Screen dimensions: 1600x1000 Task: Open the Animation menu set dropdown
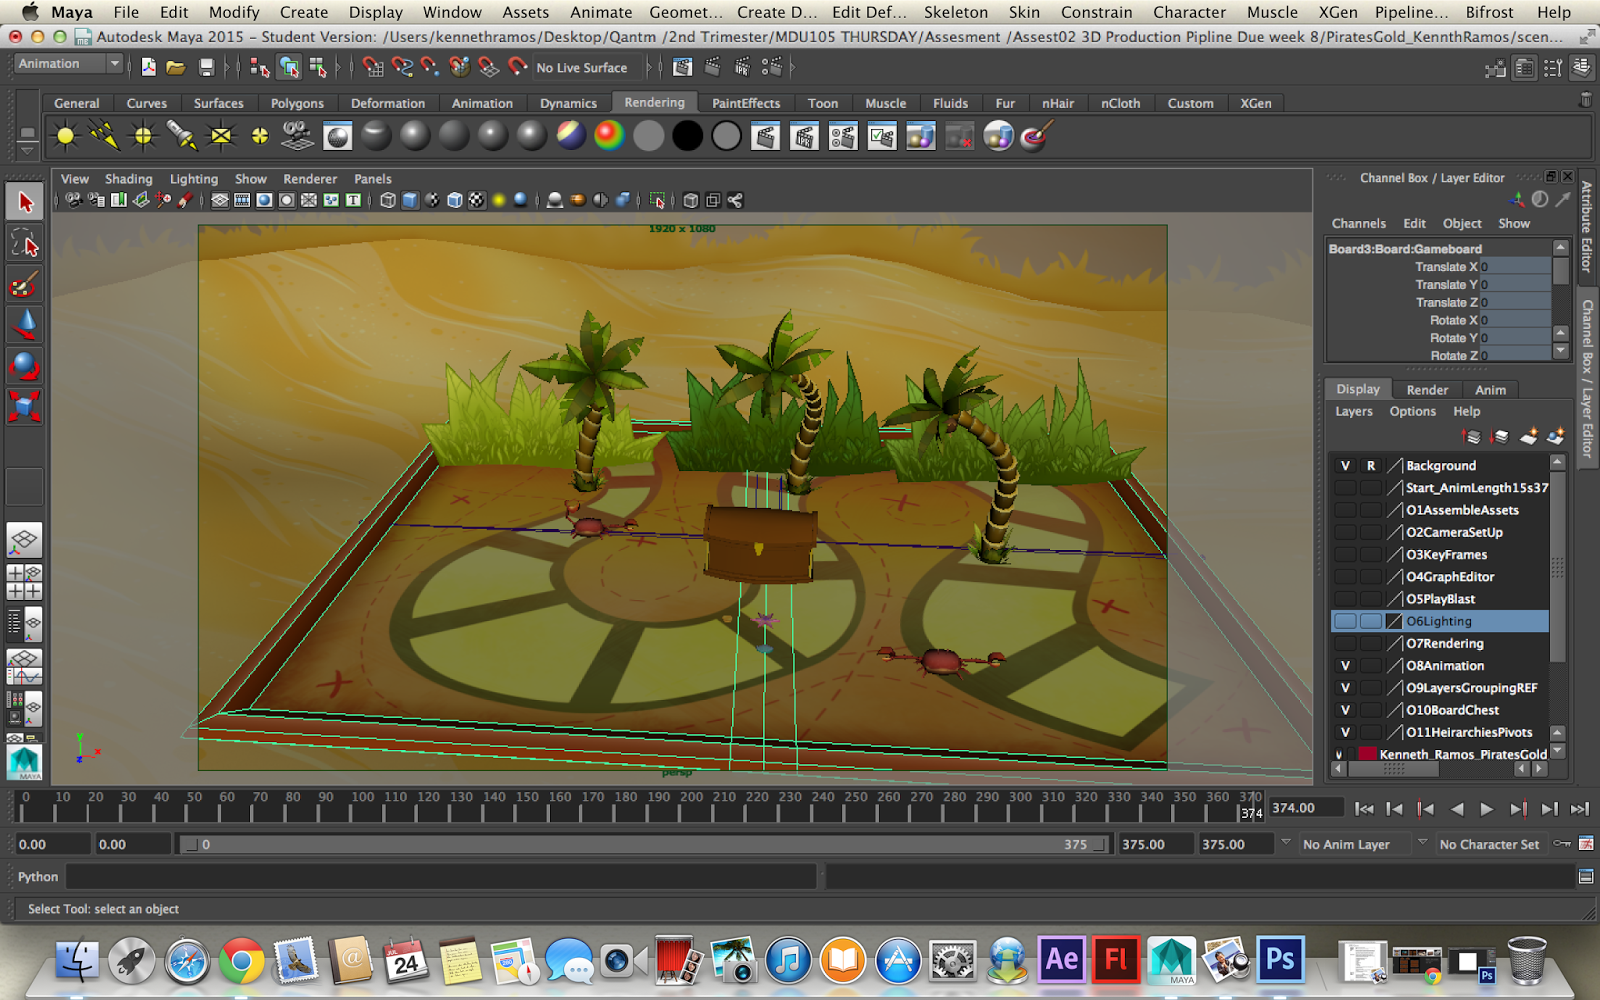coord(67,63)
